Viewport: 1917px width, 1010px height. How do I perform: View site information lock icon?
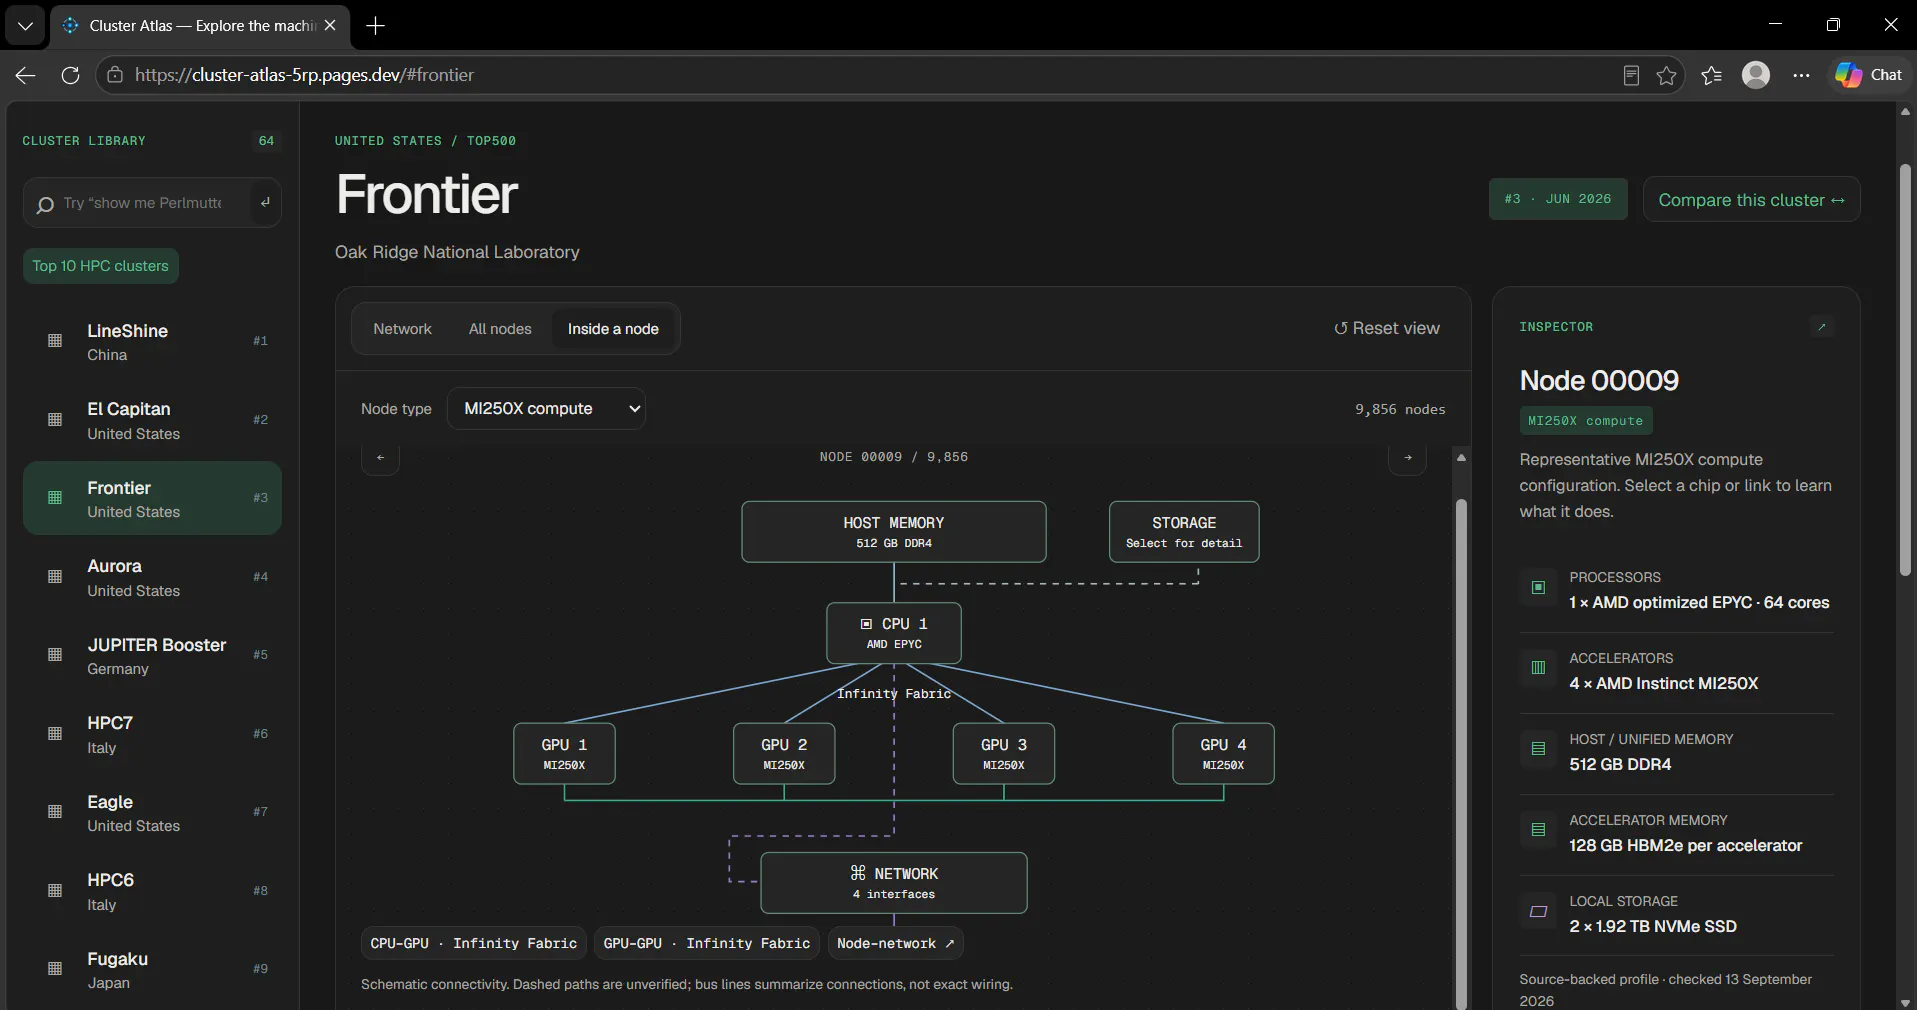click(115, 75)
